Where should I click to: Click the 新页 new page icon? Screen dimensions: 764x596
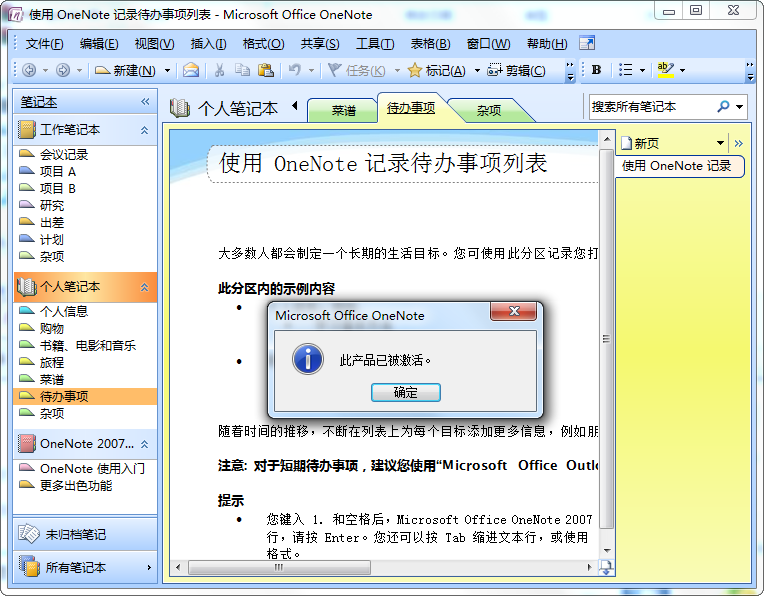point(626,143)
